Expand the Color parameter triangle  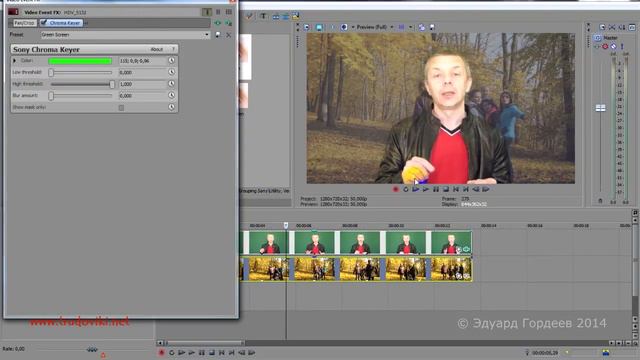click(x=15, y=61)
